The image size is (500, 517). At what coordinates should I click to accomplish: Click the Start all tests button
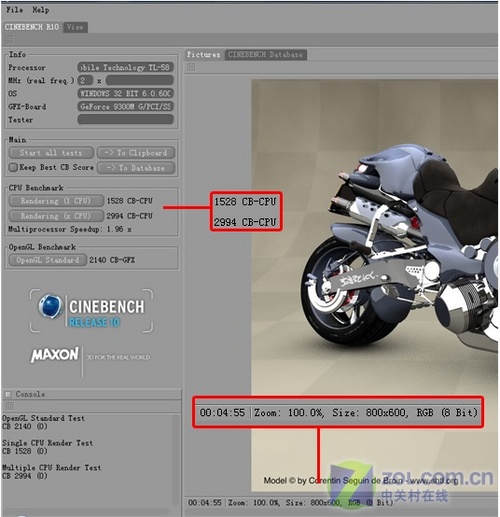point(51,153)
